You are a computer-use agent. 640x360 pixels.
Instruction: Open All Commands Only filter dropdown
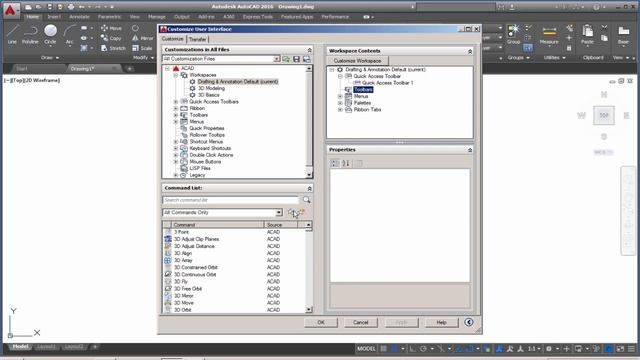279,213
